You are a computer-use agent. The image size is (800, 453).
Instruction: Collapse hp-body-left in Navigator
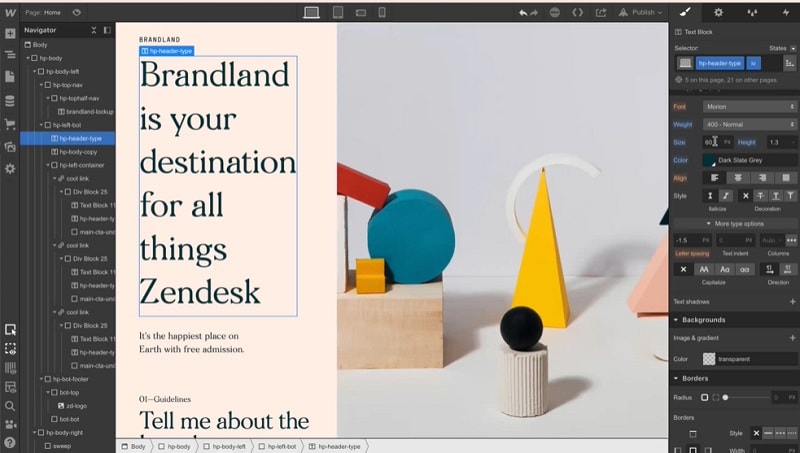(x=35, y=71)
